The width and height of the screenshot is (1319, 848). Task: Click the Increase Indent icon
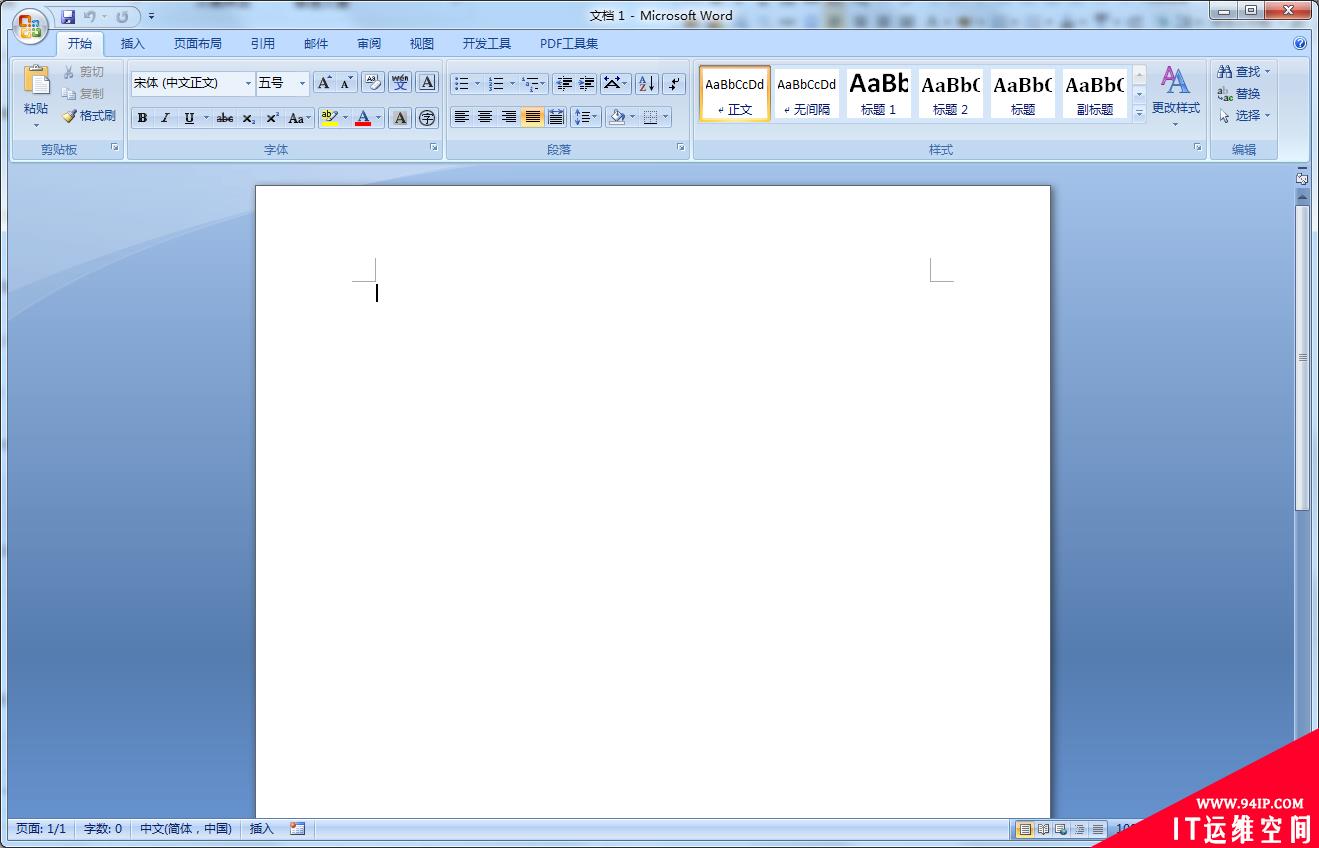pos(587,84)
